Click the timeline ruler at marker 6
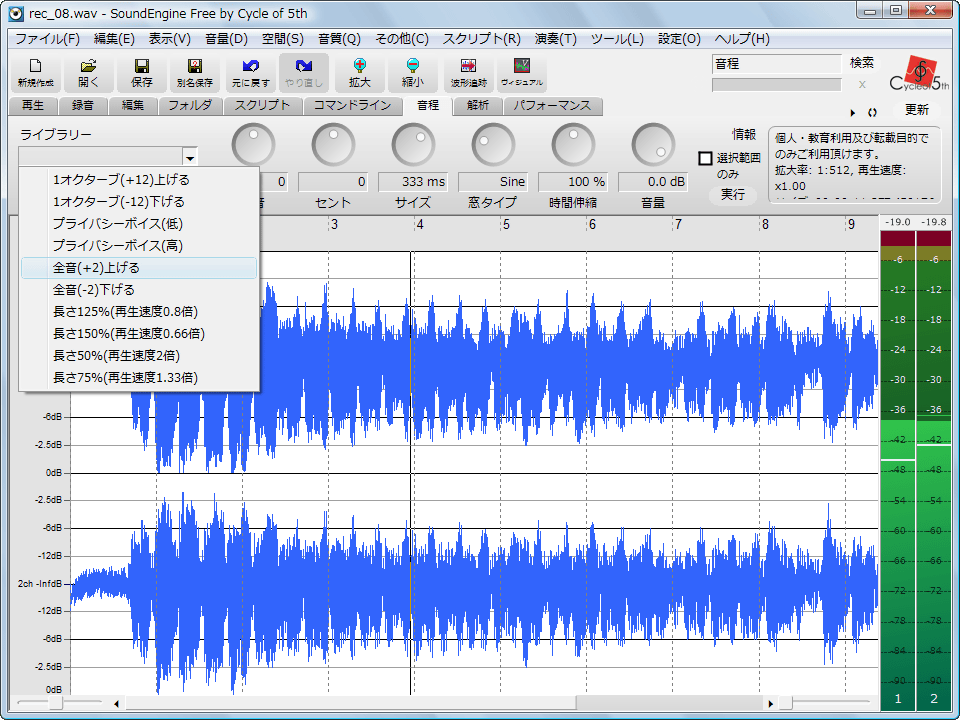960x720 pixels. (x=592, y=225)
